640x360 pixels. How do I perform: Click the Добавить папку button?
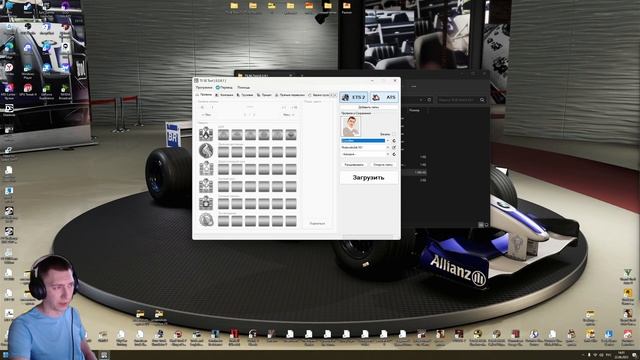pyautogui.click(x=369, y=107)
